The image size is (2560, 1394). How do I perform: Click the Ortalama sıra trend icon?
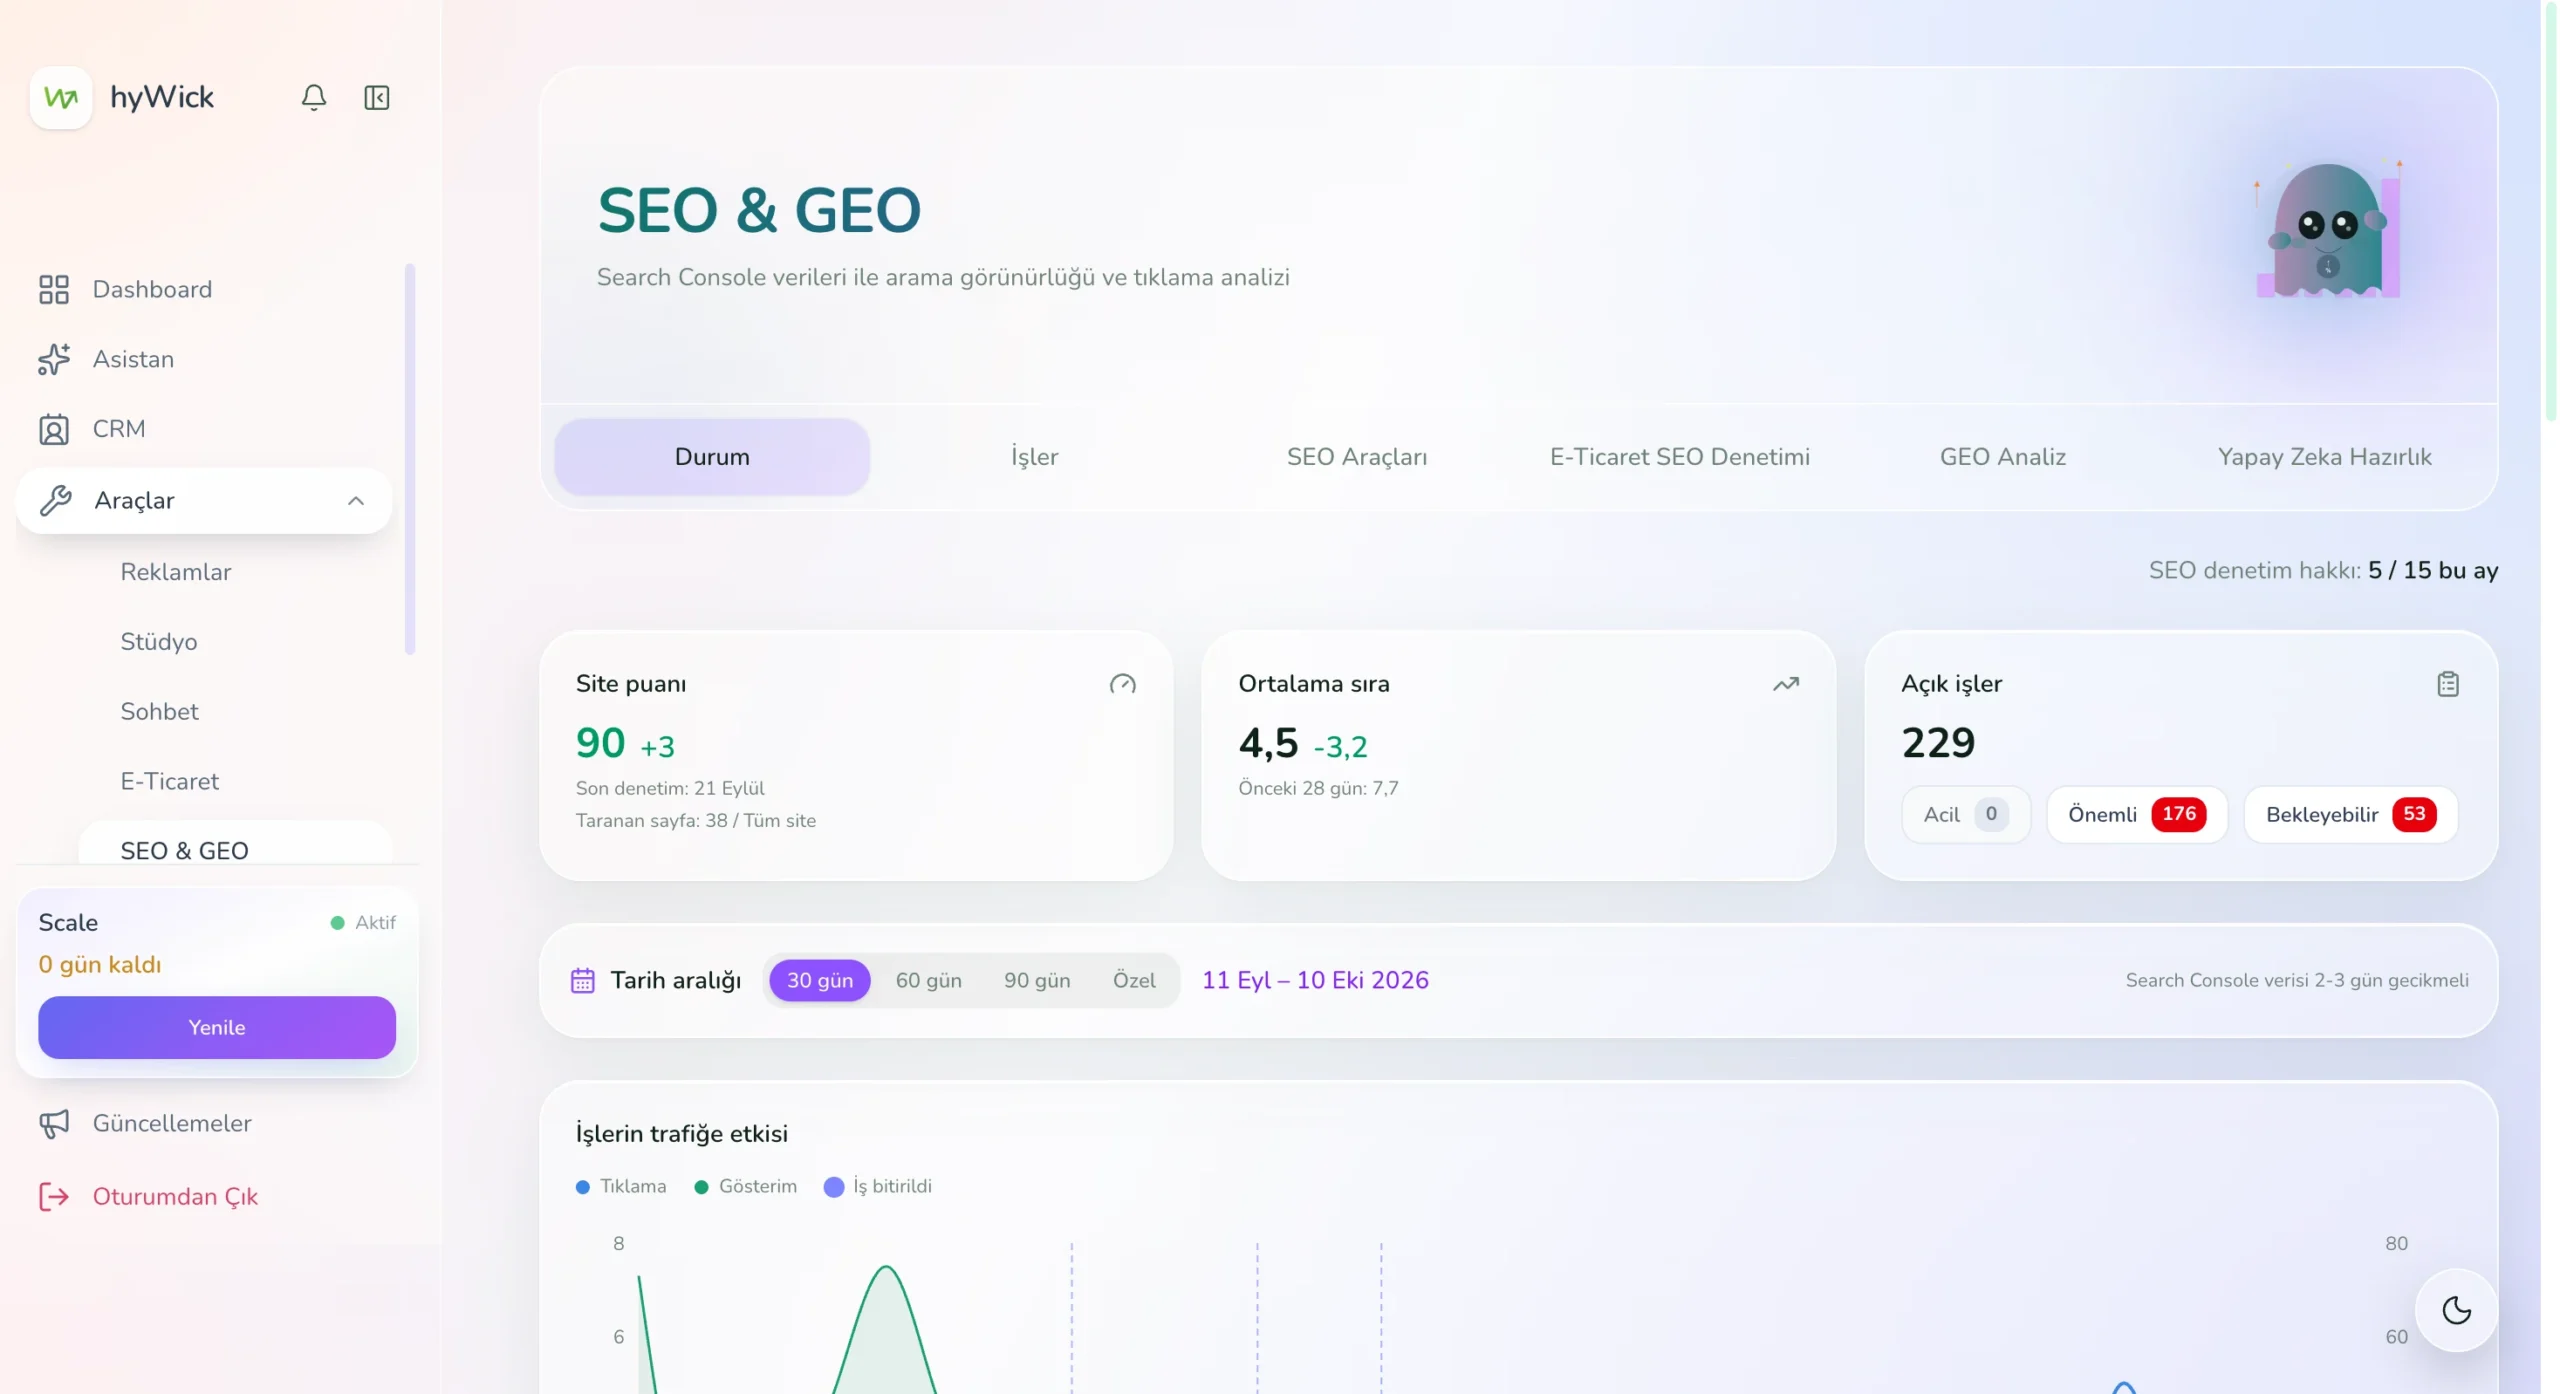1786,684
